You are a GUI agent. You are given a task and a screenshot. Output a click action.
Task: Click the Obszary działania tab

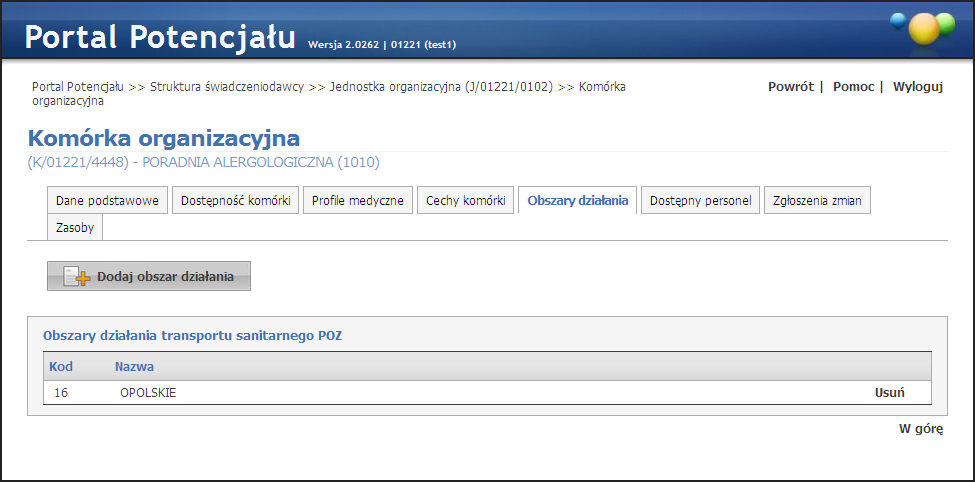pos(577,201)
